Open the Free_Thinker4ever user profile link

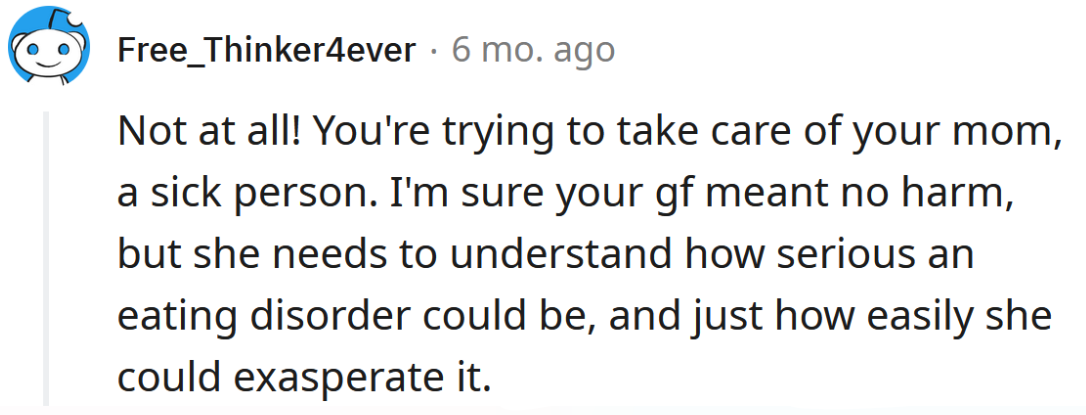click(x=266, y=49)
